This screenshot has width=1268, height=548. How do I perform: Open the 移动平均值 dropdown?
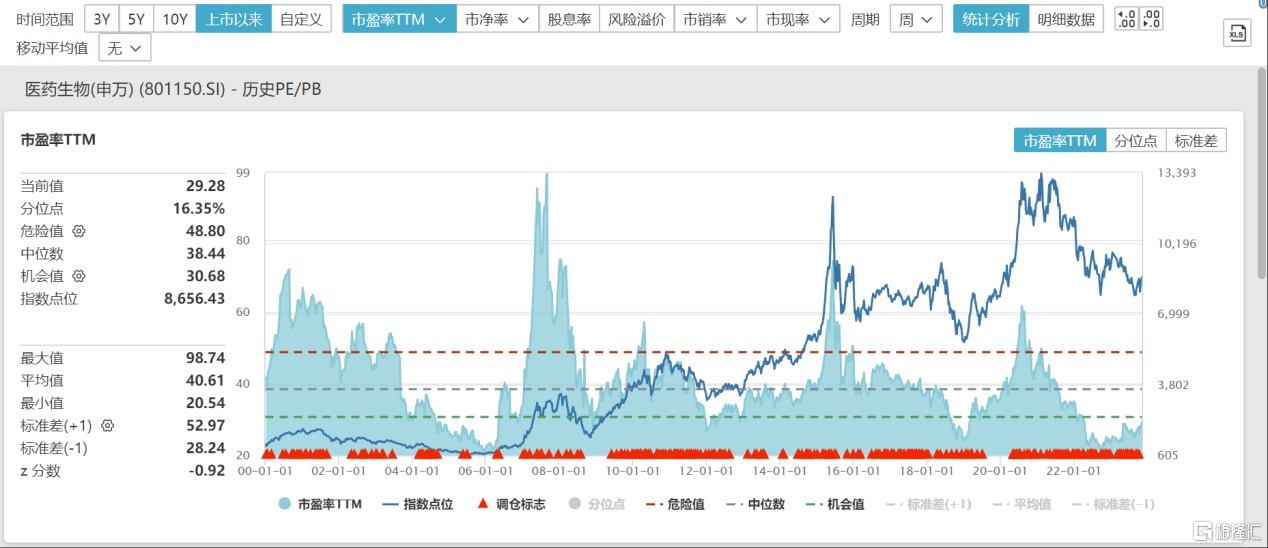point(125,47)
